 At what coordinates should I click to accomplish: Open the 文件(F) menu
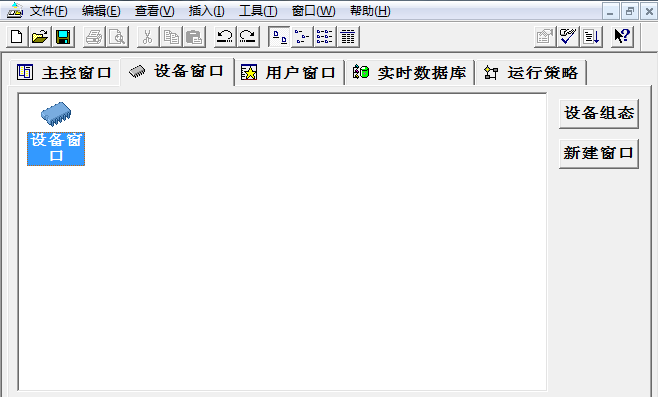48,10
